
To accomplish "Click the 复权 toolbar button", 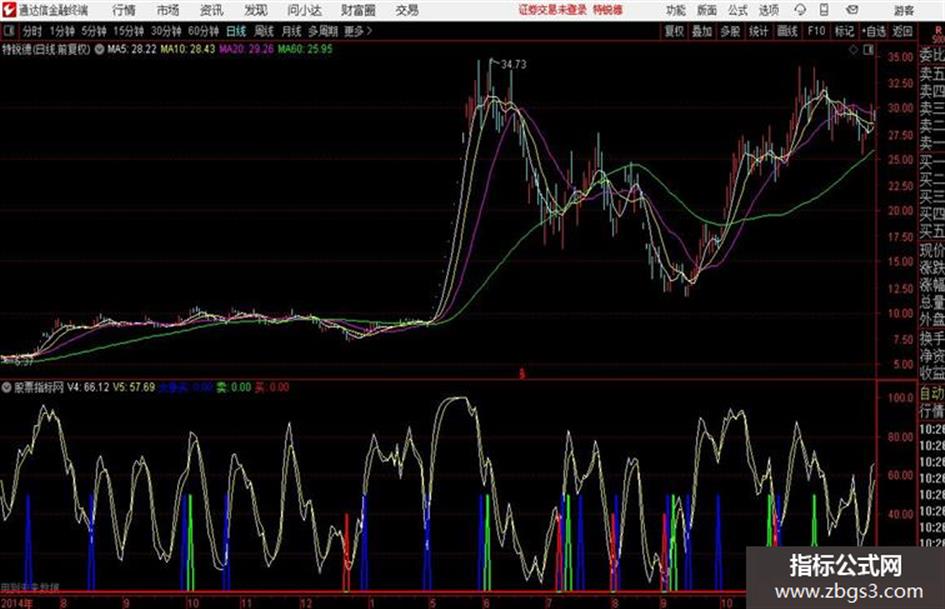I will point(674,31).
